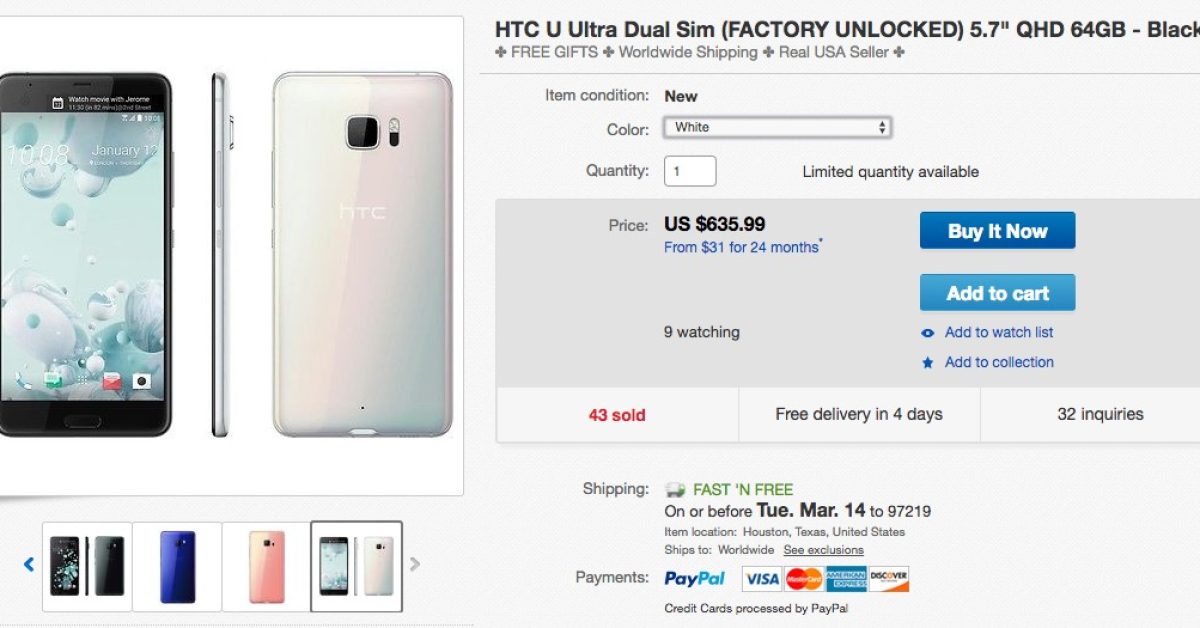Image resolution: width=1200 pixels, height=628 pixels.
Task: Select the pink HTC phone thumbnail
Action: [x=267, y=566]
